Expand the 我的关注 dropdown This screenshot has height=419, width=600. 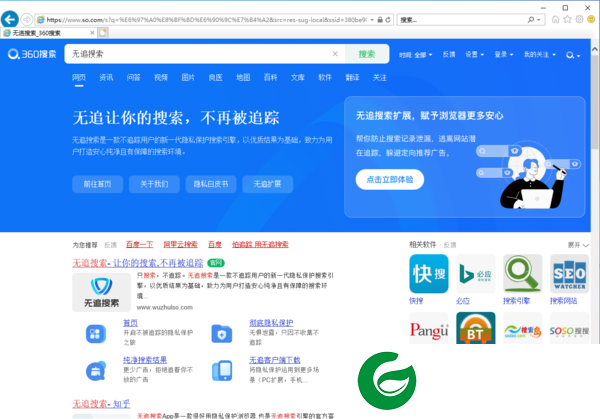coord(540,55)
